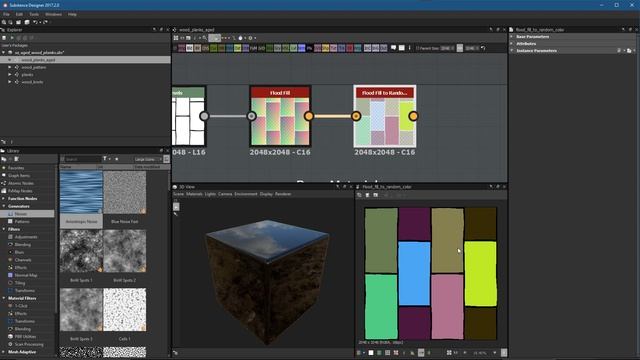Click the red tiling icon in 2D view bottom bar
The width and height of the screenshot is (640, 360).
(396, 353)
